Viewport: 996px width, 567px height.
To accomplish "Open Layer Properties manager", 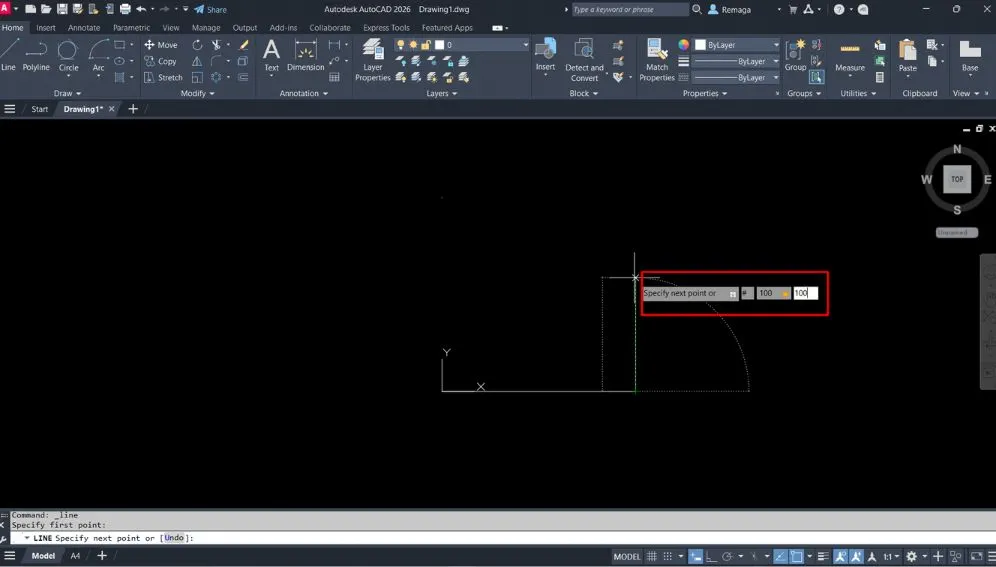I will pyautogui.click(x=373, y=60).
